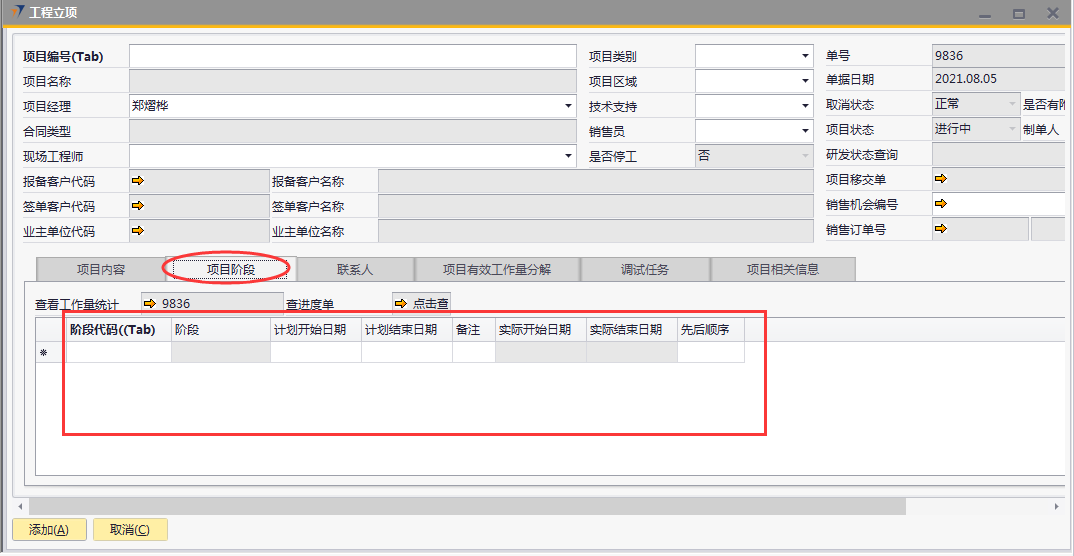Expand the 项目区域 dropdown list

(x=805, y=81)
